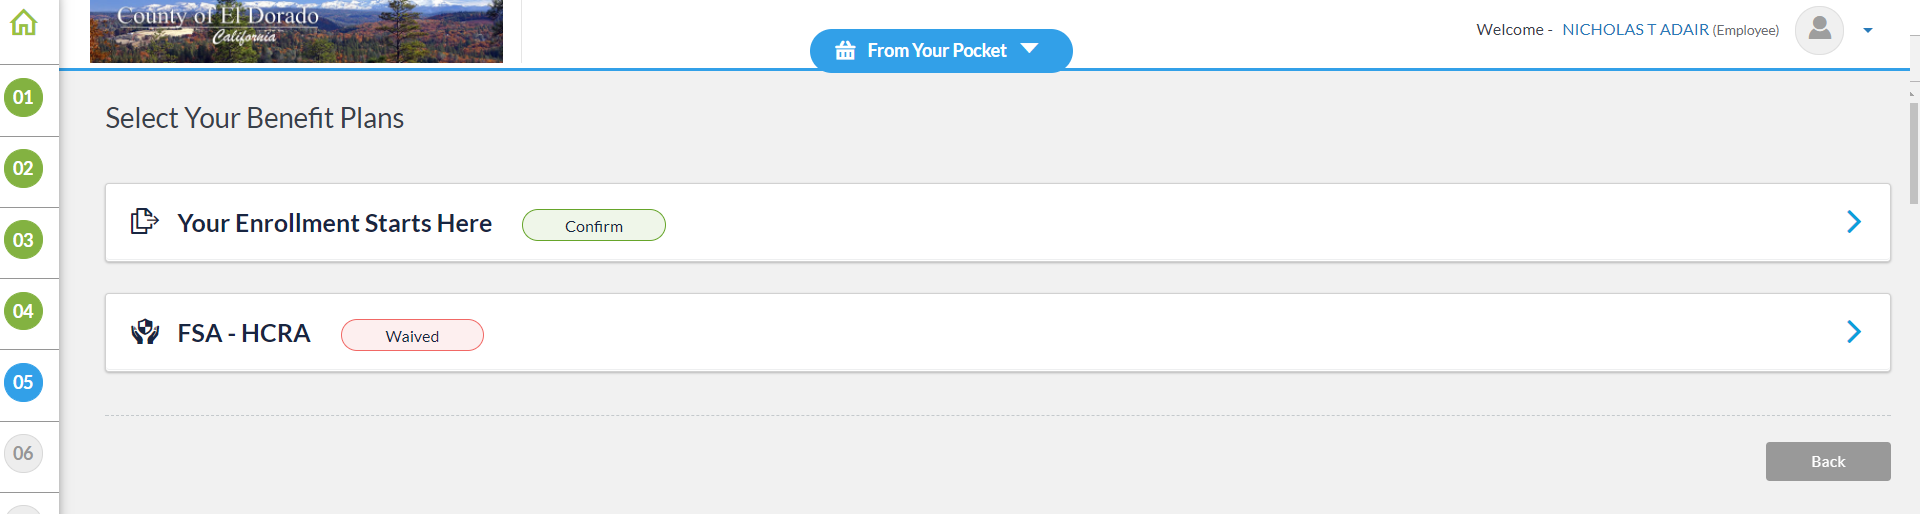Go to step 06 in sidebar
The height and width of the screenshot is (514, 1920).
24,453
